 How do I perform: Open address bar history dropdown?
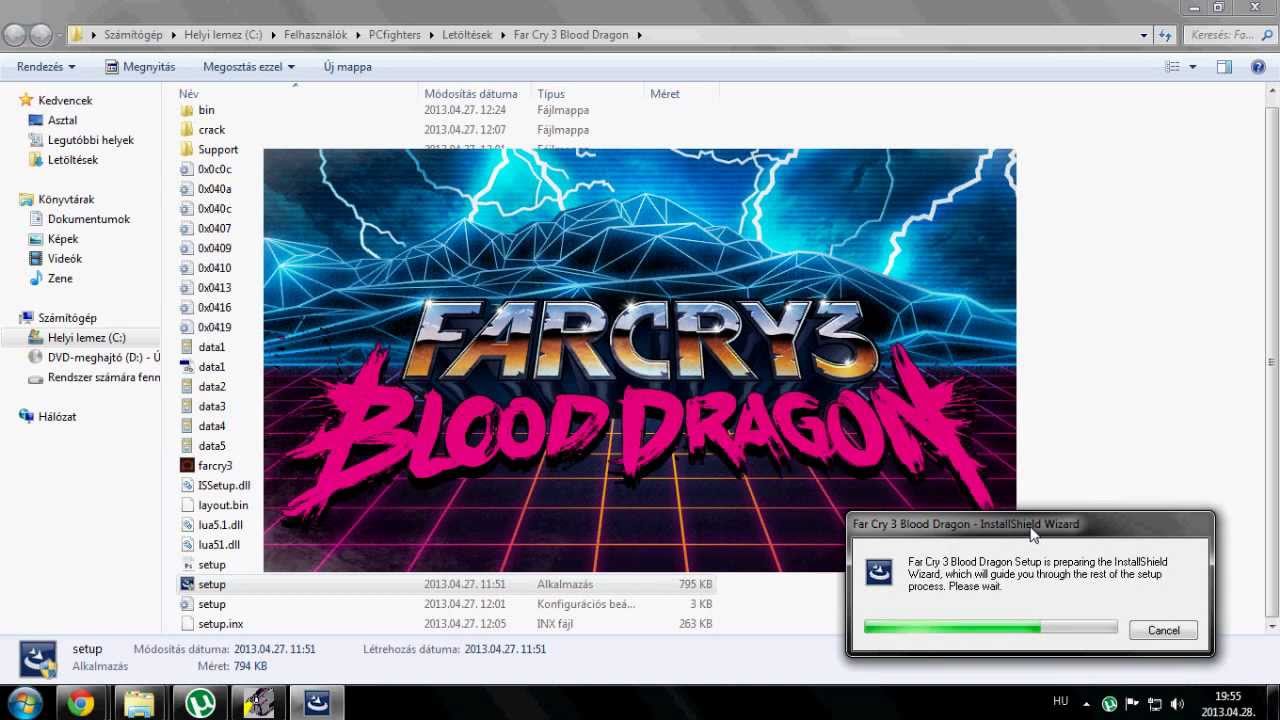click(1144, 35)
